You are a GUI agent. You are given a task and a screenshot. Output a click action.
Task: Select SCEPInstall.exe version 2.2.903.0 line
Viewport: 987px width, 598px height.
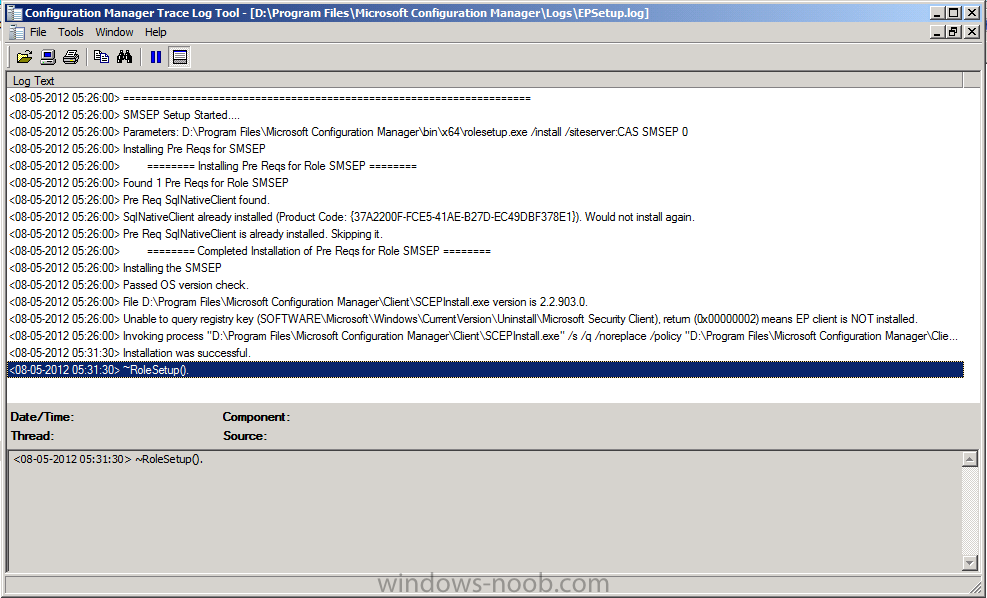[485, 302]
